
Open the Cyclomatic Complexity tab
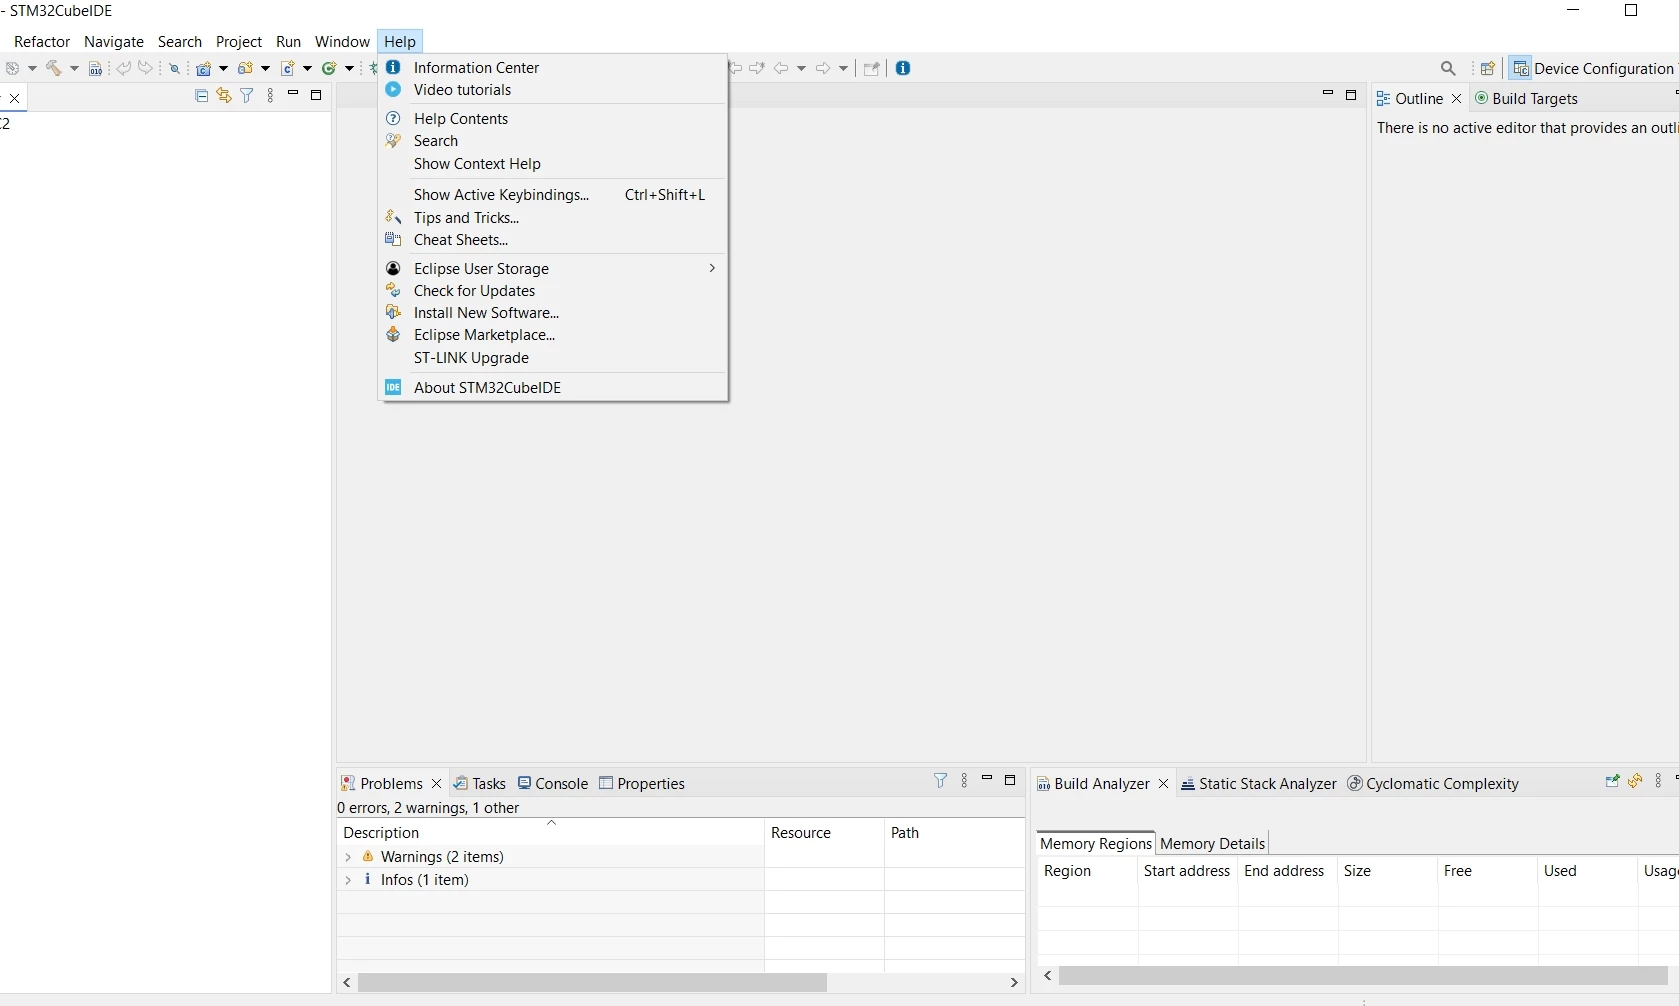tap(1433, 784)
